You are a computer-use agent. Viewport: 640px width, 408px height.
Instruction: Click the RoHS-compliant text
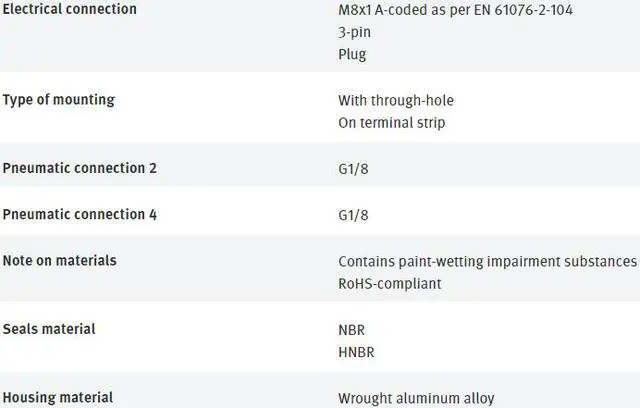389,283
